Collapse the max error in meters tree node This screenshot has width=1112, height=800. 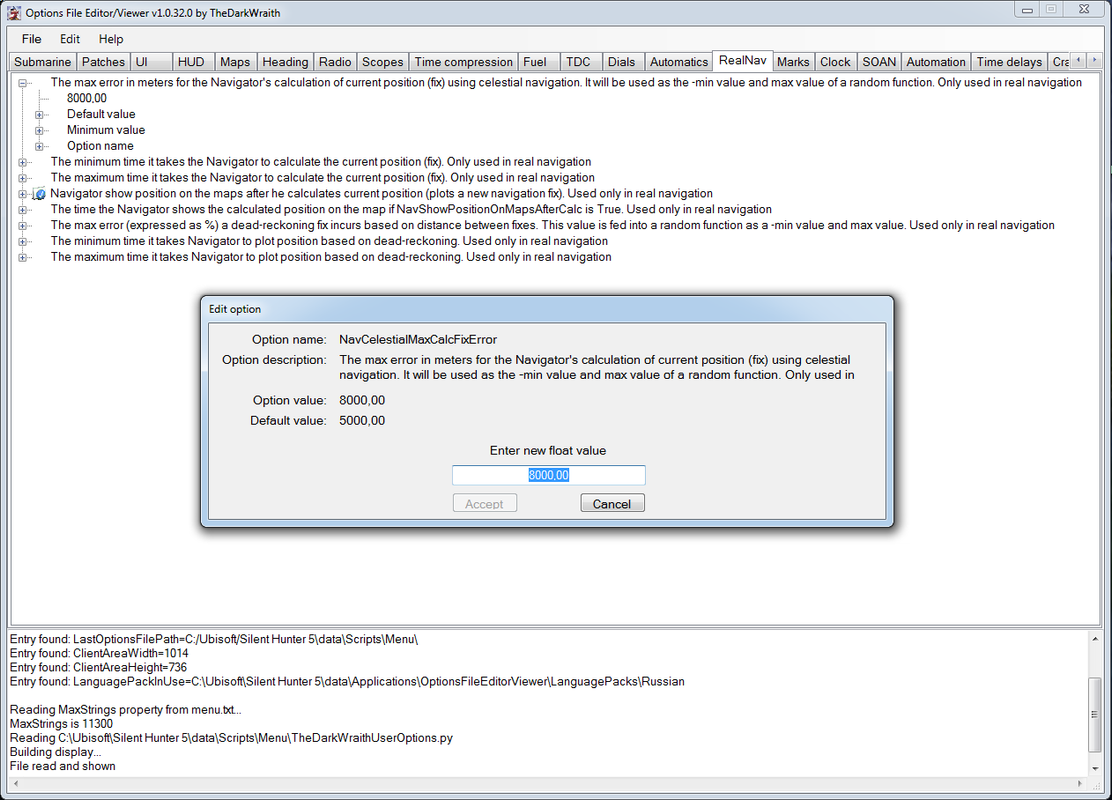[23, 83]
